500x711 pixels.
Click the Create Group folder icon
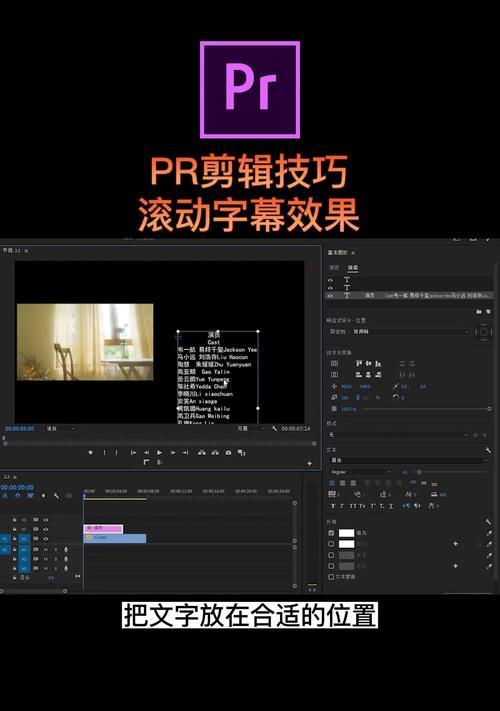coord(479,312)
